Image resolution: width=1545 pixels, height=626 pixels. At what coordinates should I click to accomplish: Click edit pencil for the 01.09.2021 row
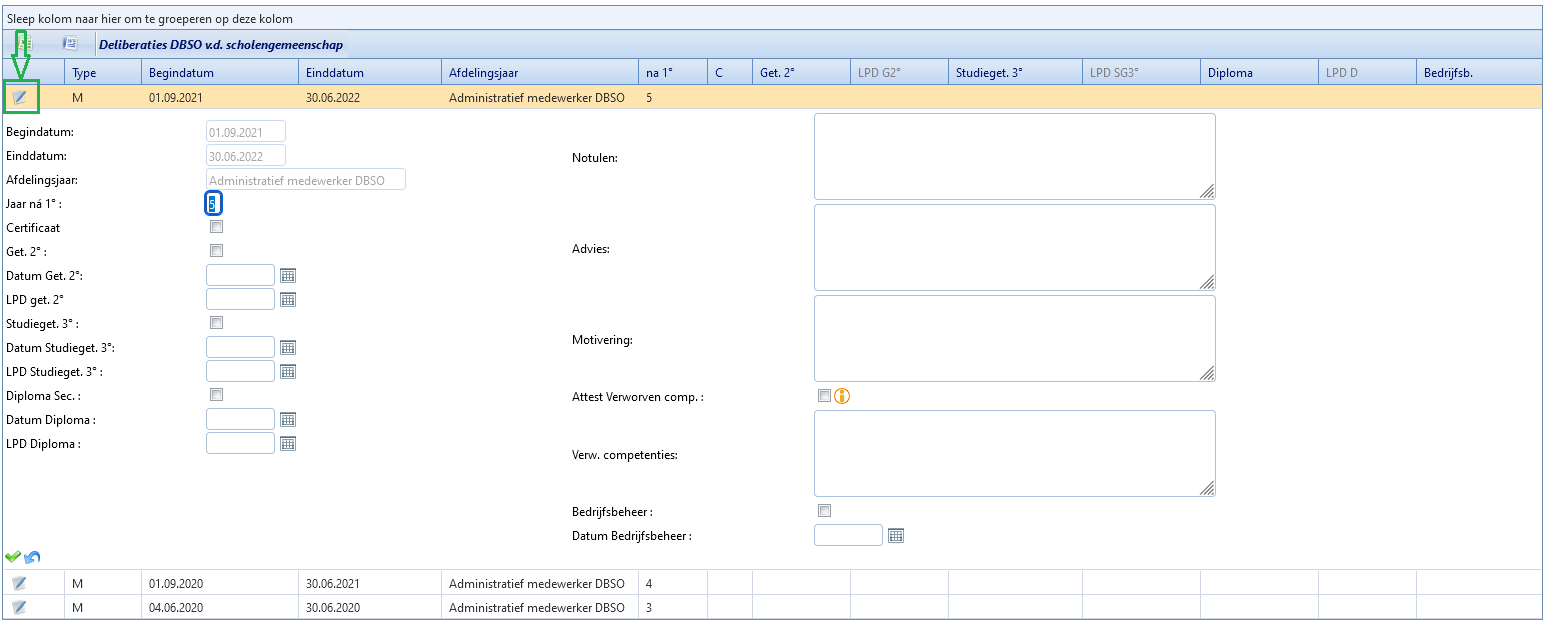tap(19, 97)
